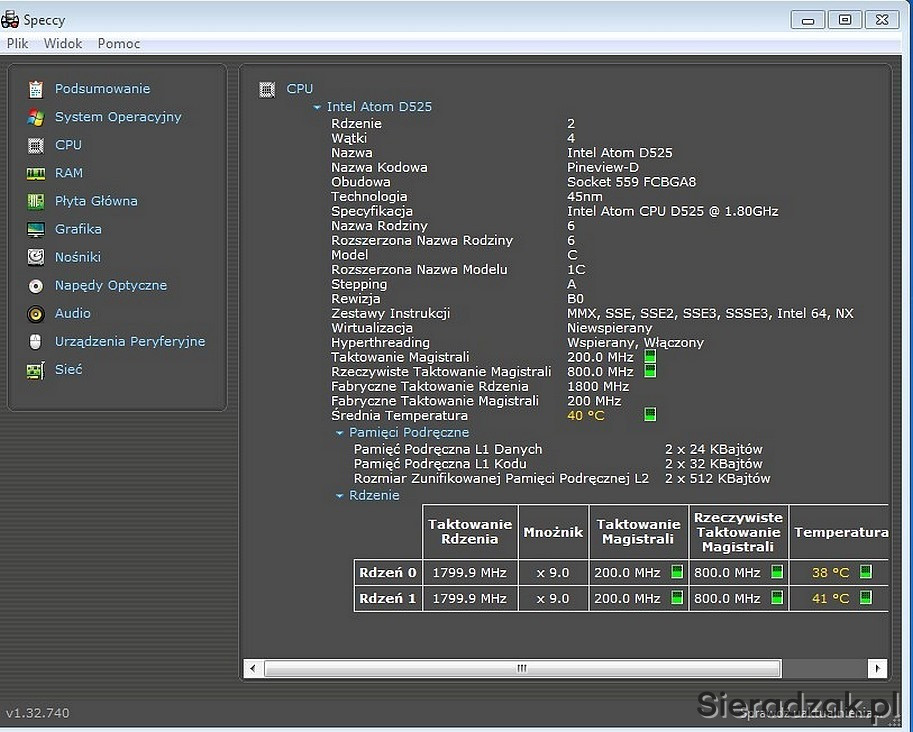Click the scroll left arrow button
Image resolution: width=913 pixels, height=732 pixels.
click(253, 668)
